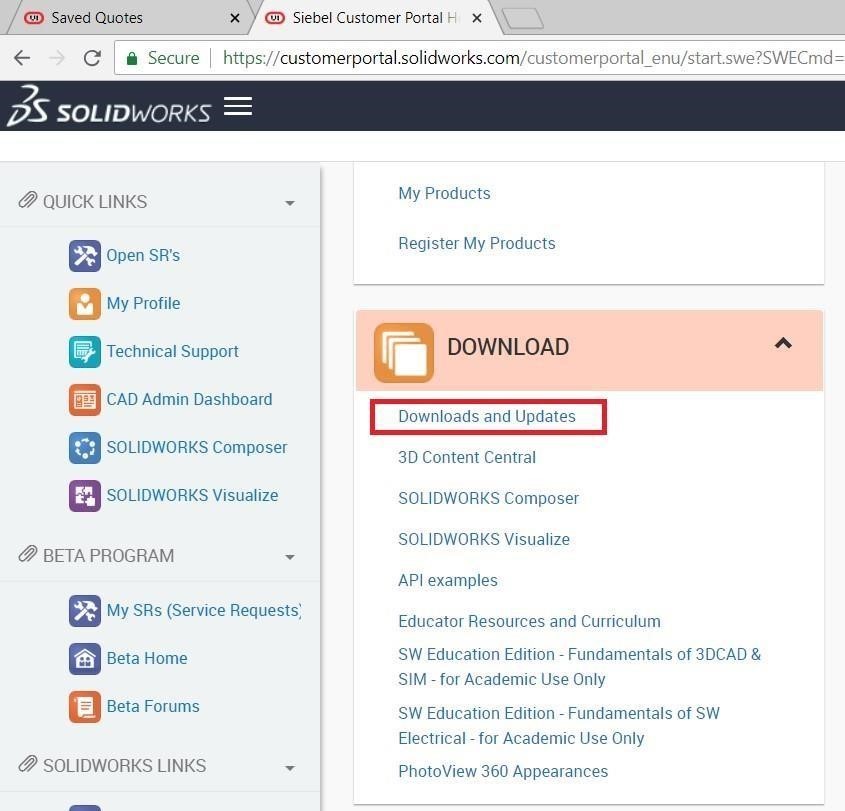Open Fundamentals of SW Electrical link
The height and width of the screenshot is (811, 845).
click(559, 726)
